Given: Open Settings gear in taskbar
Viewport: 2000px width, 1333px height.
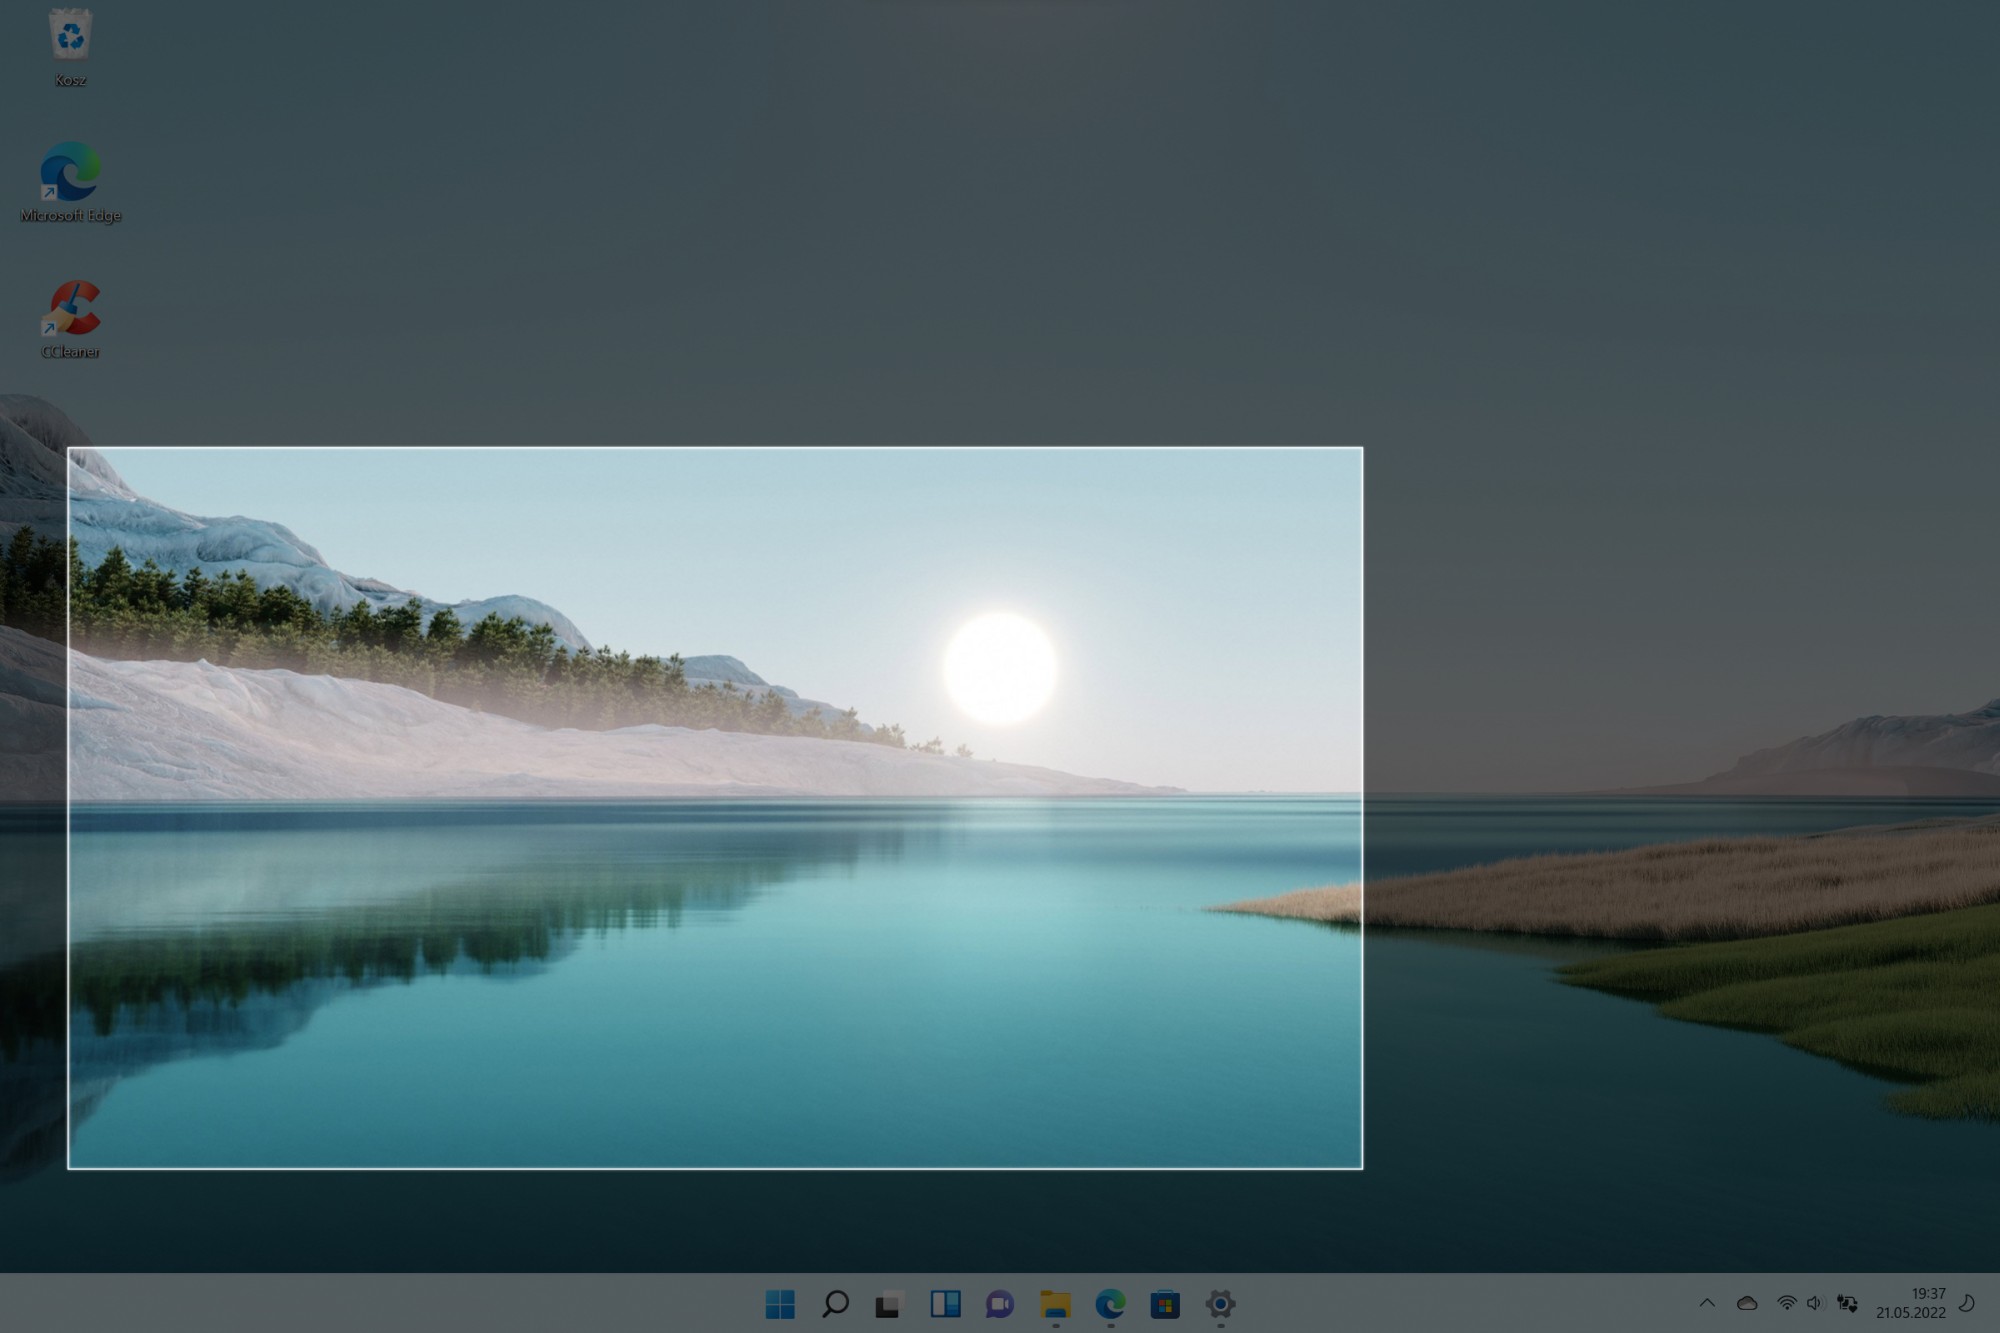Looking at the screenshot, I should click(x=1220, y=1304).
